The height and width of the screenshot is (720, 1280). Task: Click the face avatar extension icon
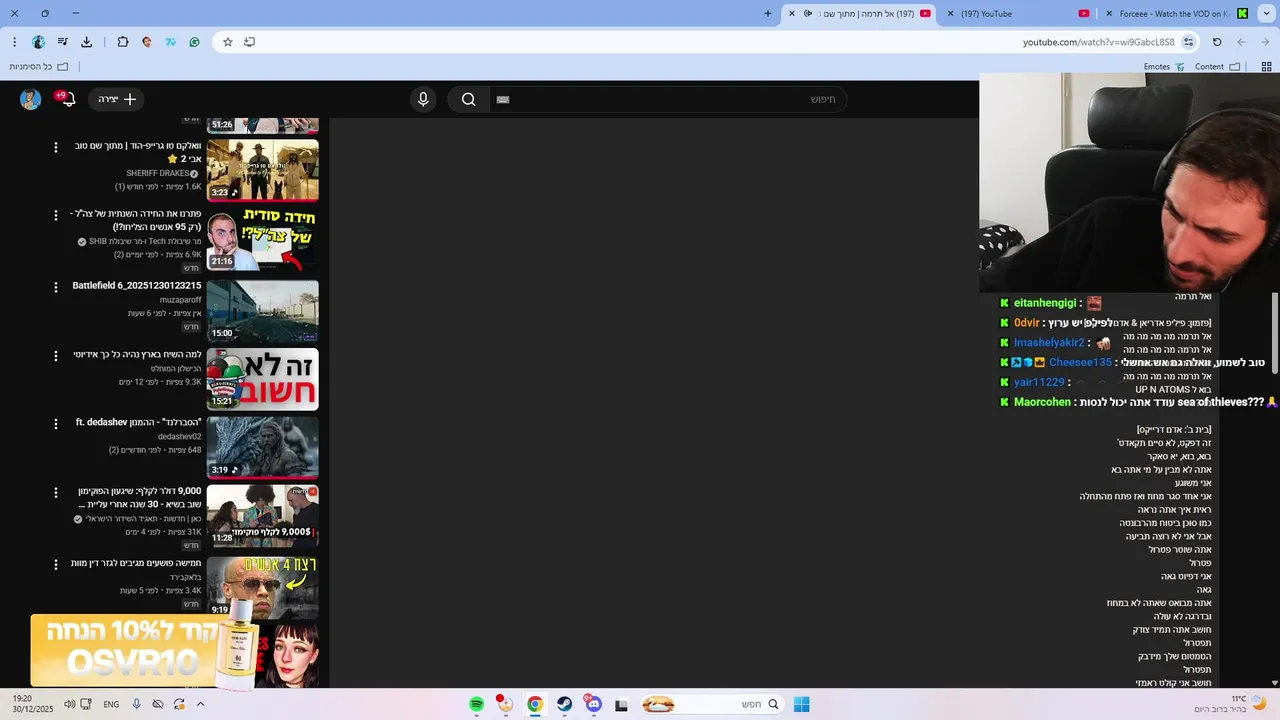[147, 42]
